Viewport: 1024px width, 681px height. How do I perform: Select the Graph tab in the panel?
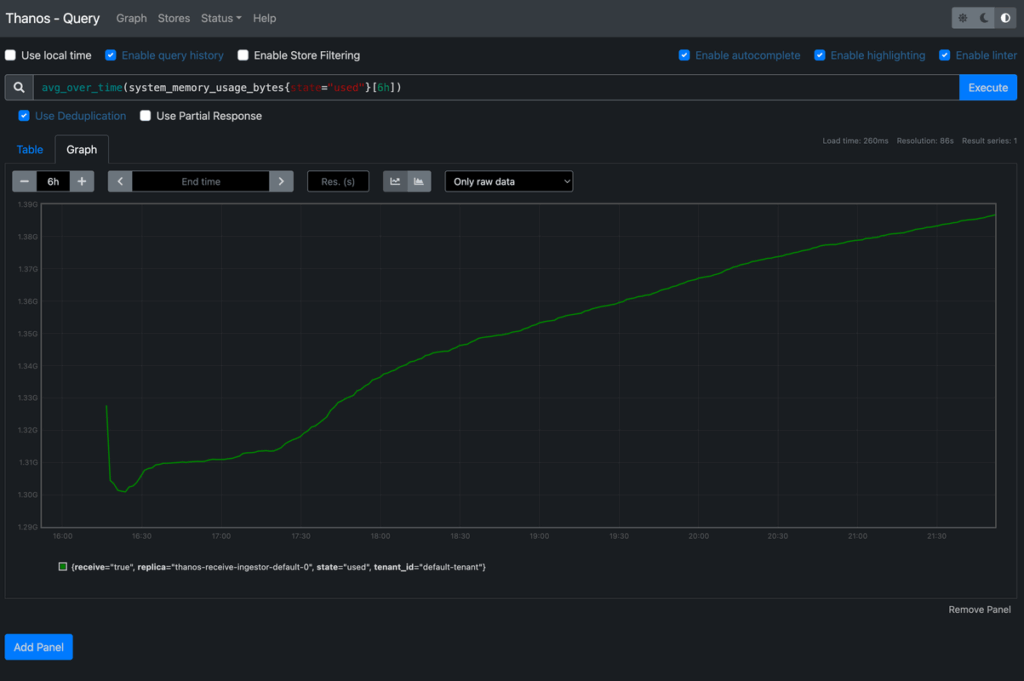[x=82, y=150]
